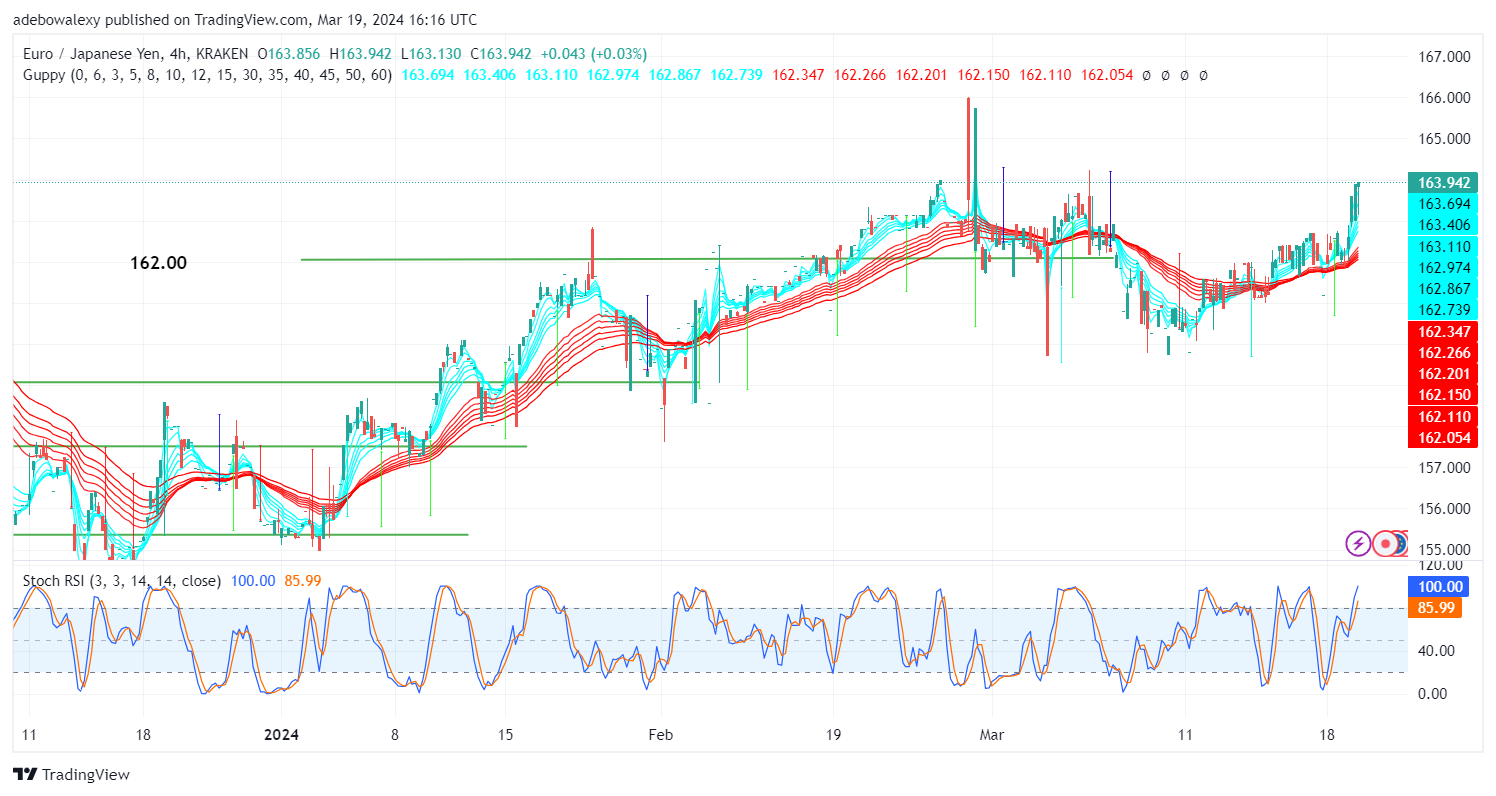Click the 166.000 price axis label

click(1442, 98)
